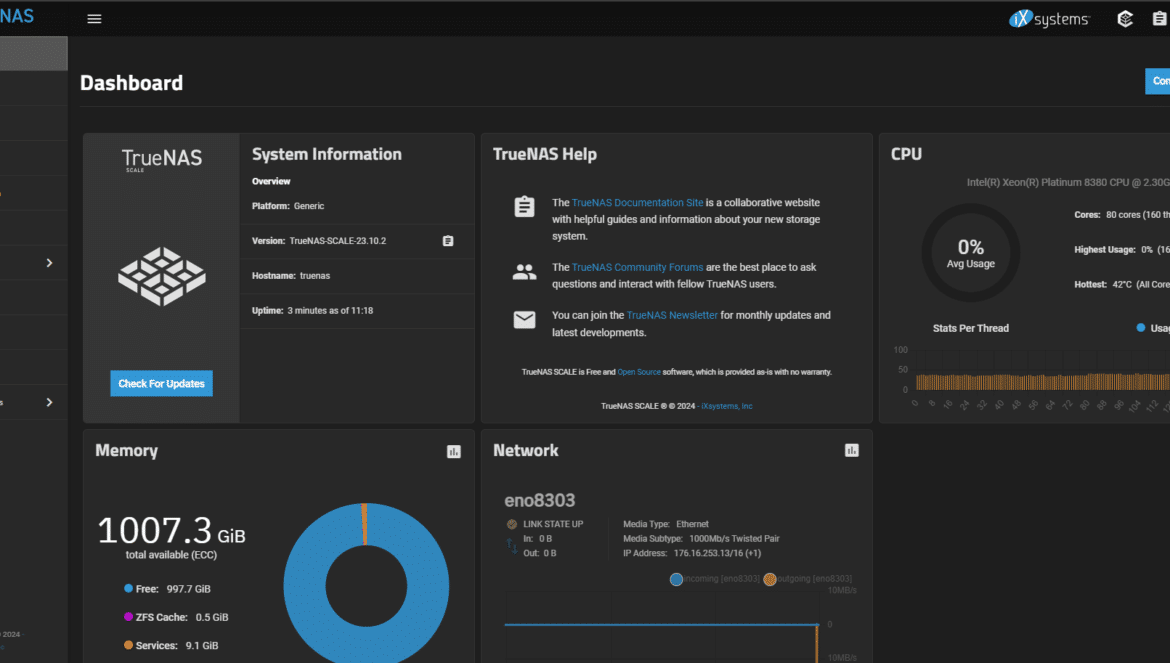Select the Platform: Generic row
Screen dimensions: 1170x663
(x=357, y=207)
